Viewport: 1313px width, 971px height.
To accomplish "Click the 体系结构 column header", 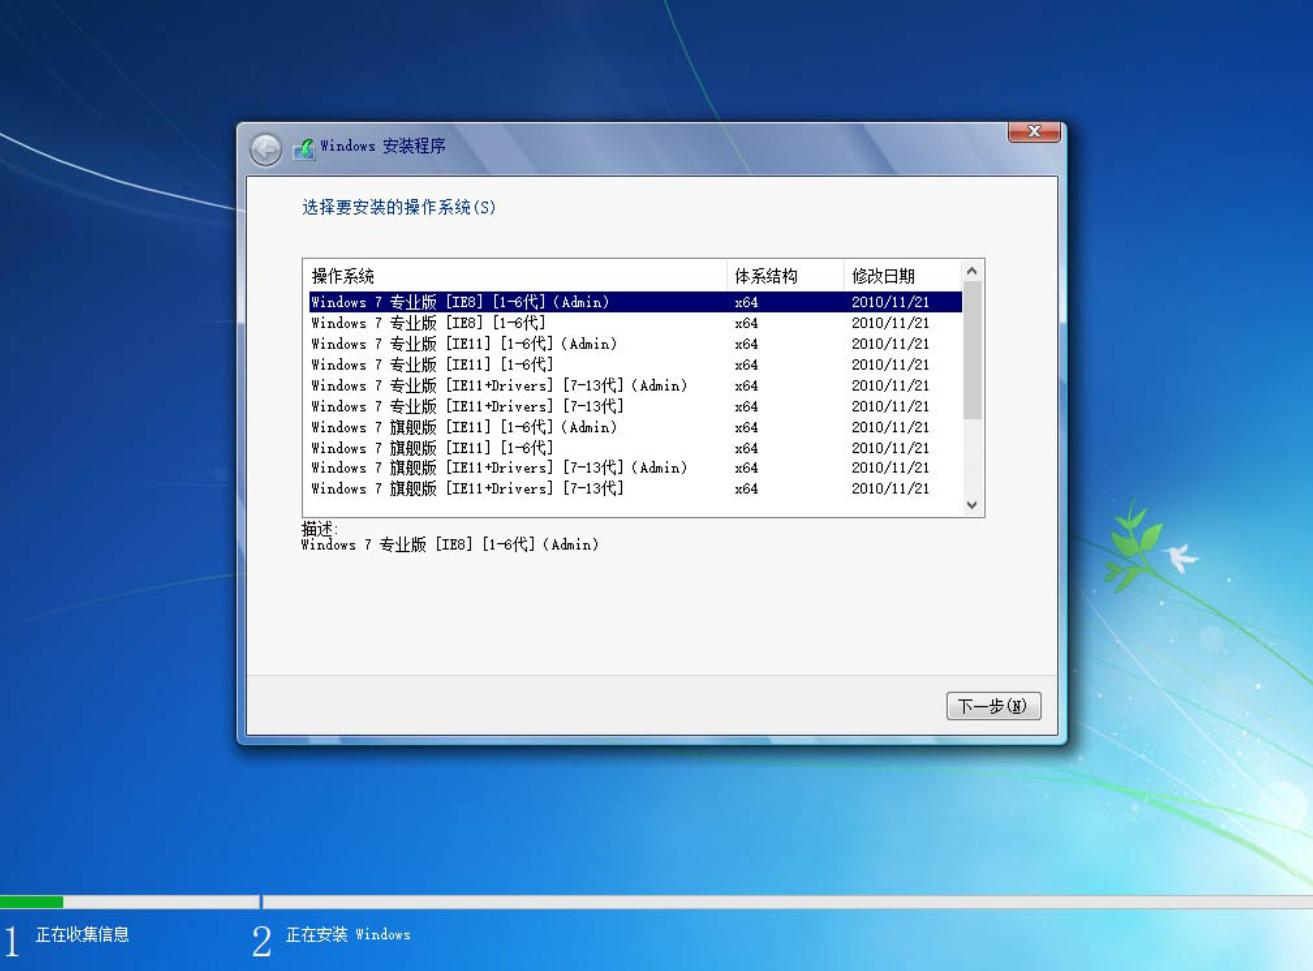I will point(785,276).
